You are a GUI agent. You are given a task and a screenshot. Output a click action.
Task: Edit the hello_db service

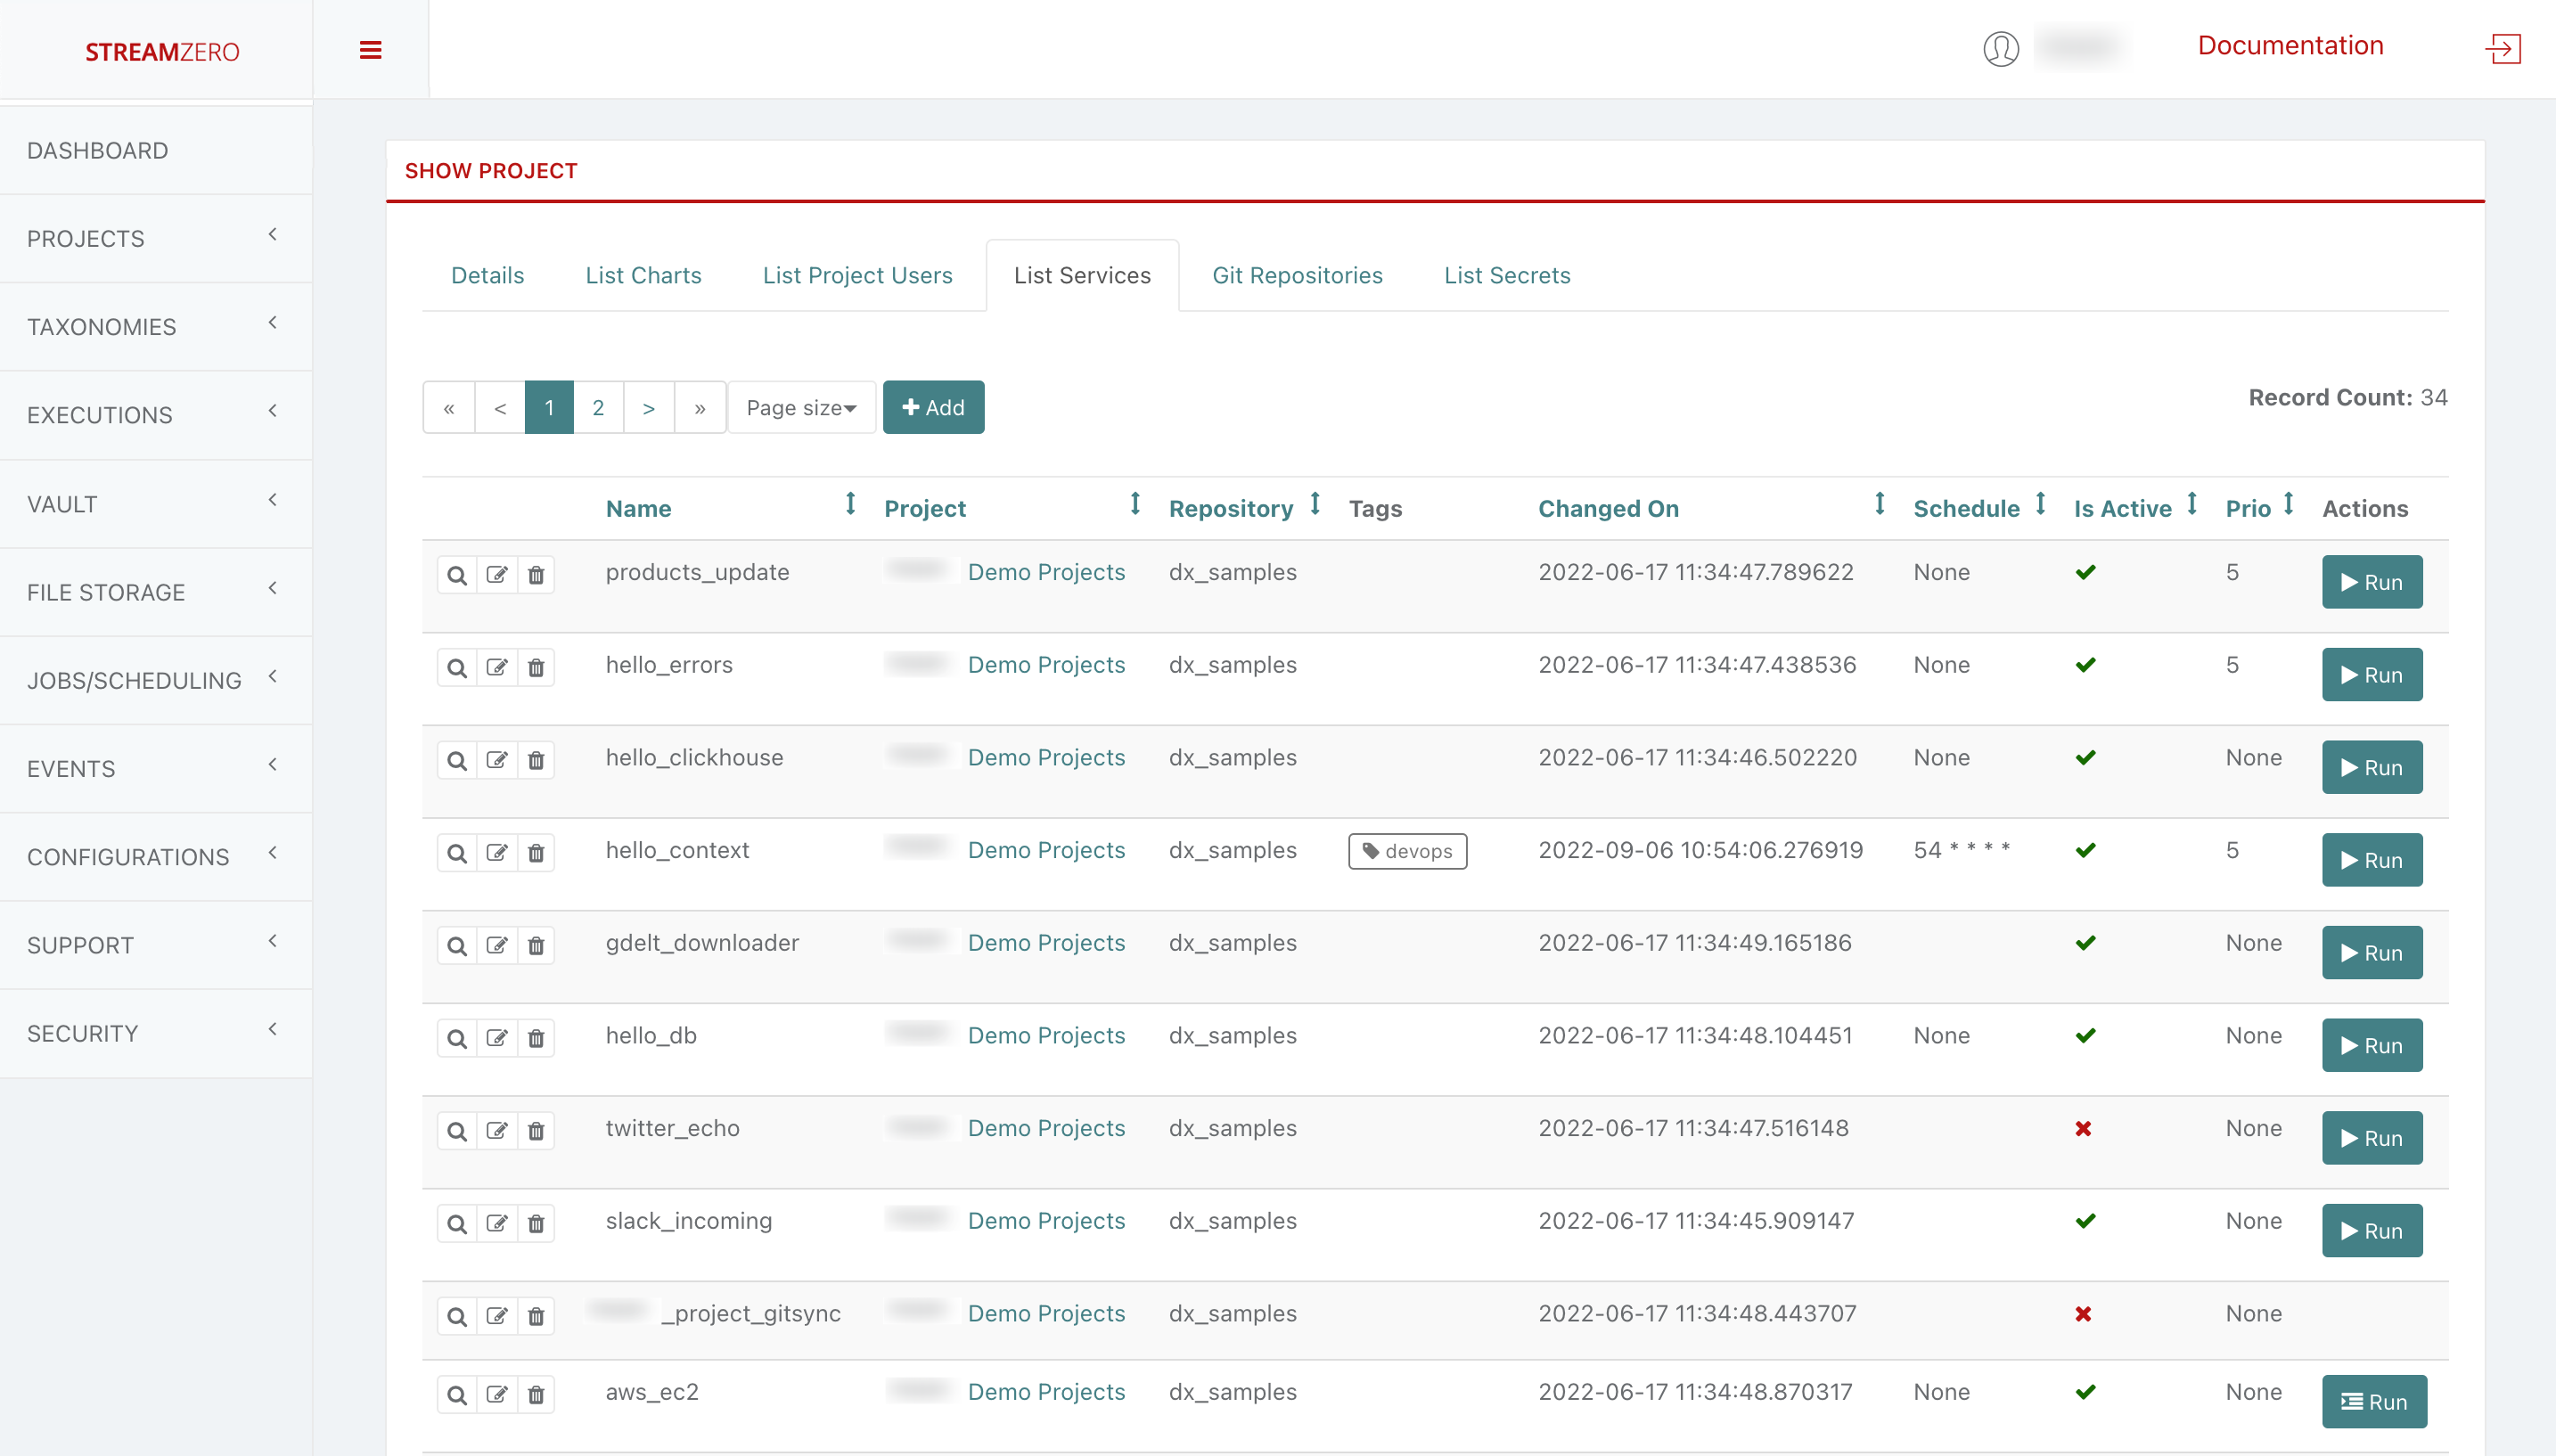click(x=497, y=1038)
